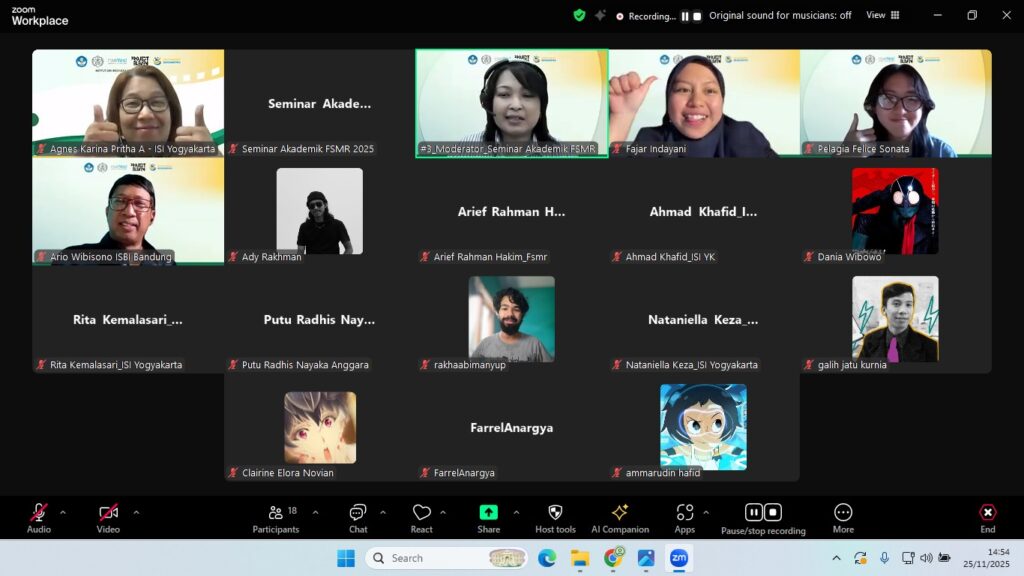Screen dimensions: 1024x576
Task: Open the Participants panel
Action: pos(276,514)
